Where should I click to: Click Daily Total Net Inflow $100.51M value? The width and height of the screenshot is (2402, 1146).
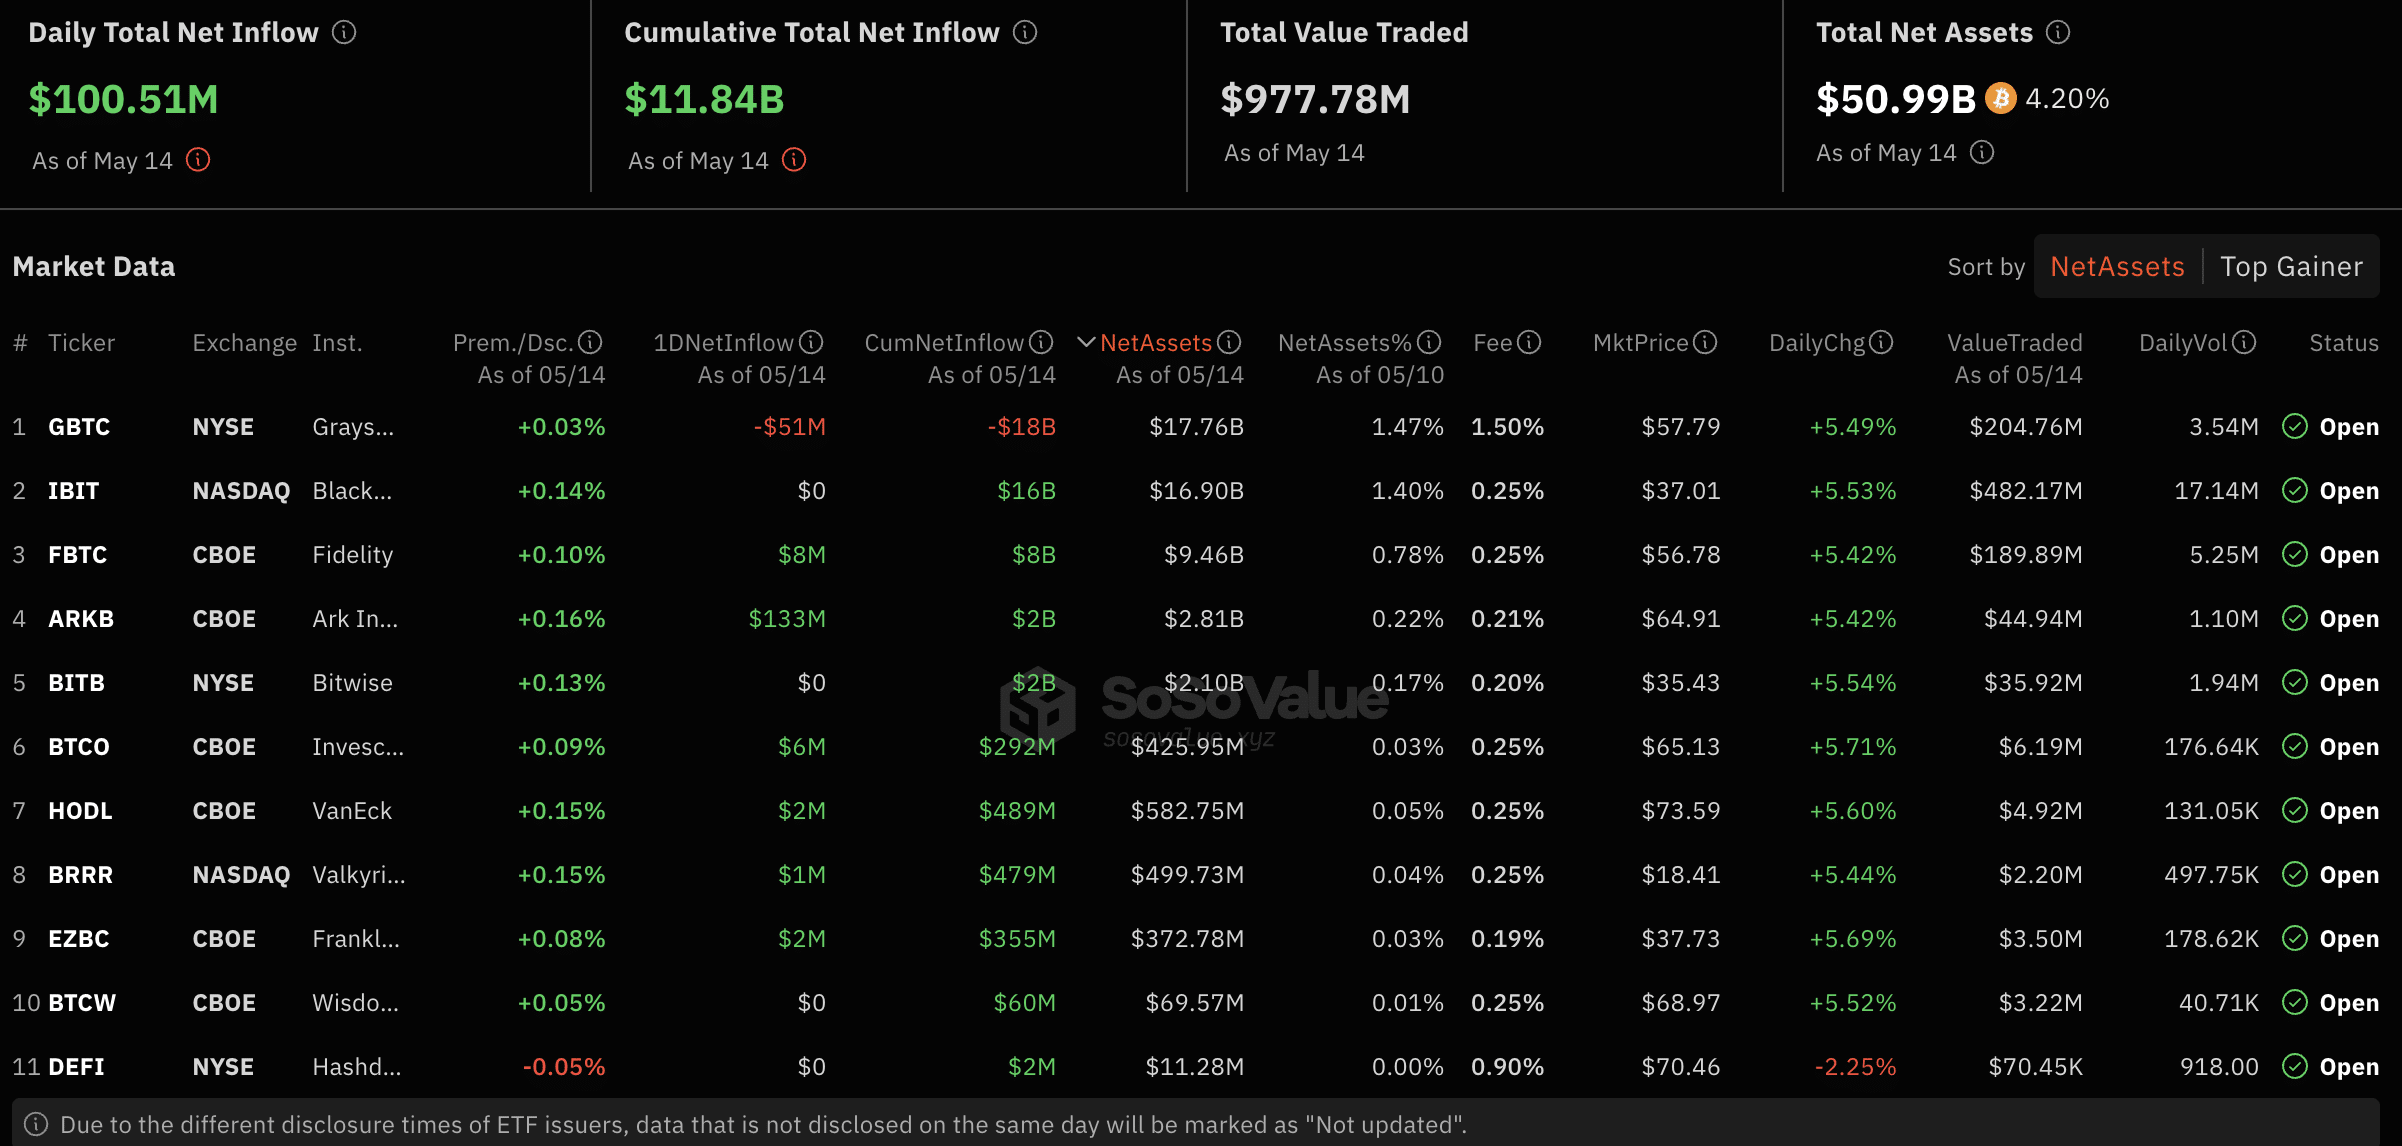(123, 99)
